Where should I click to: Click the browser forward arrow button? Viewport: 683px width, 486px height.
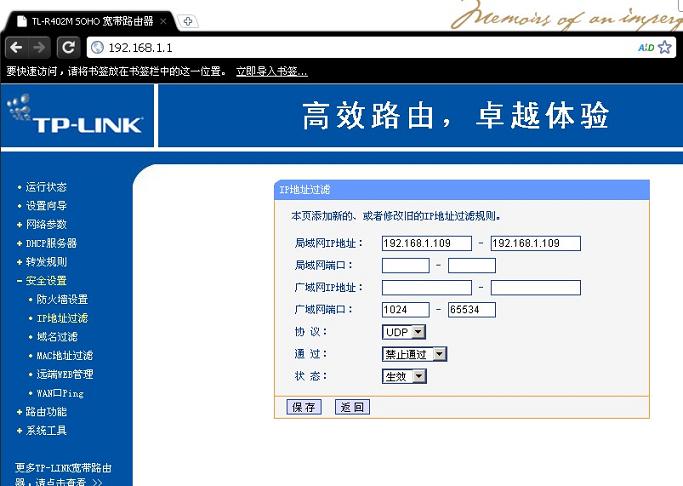[39, 47]
